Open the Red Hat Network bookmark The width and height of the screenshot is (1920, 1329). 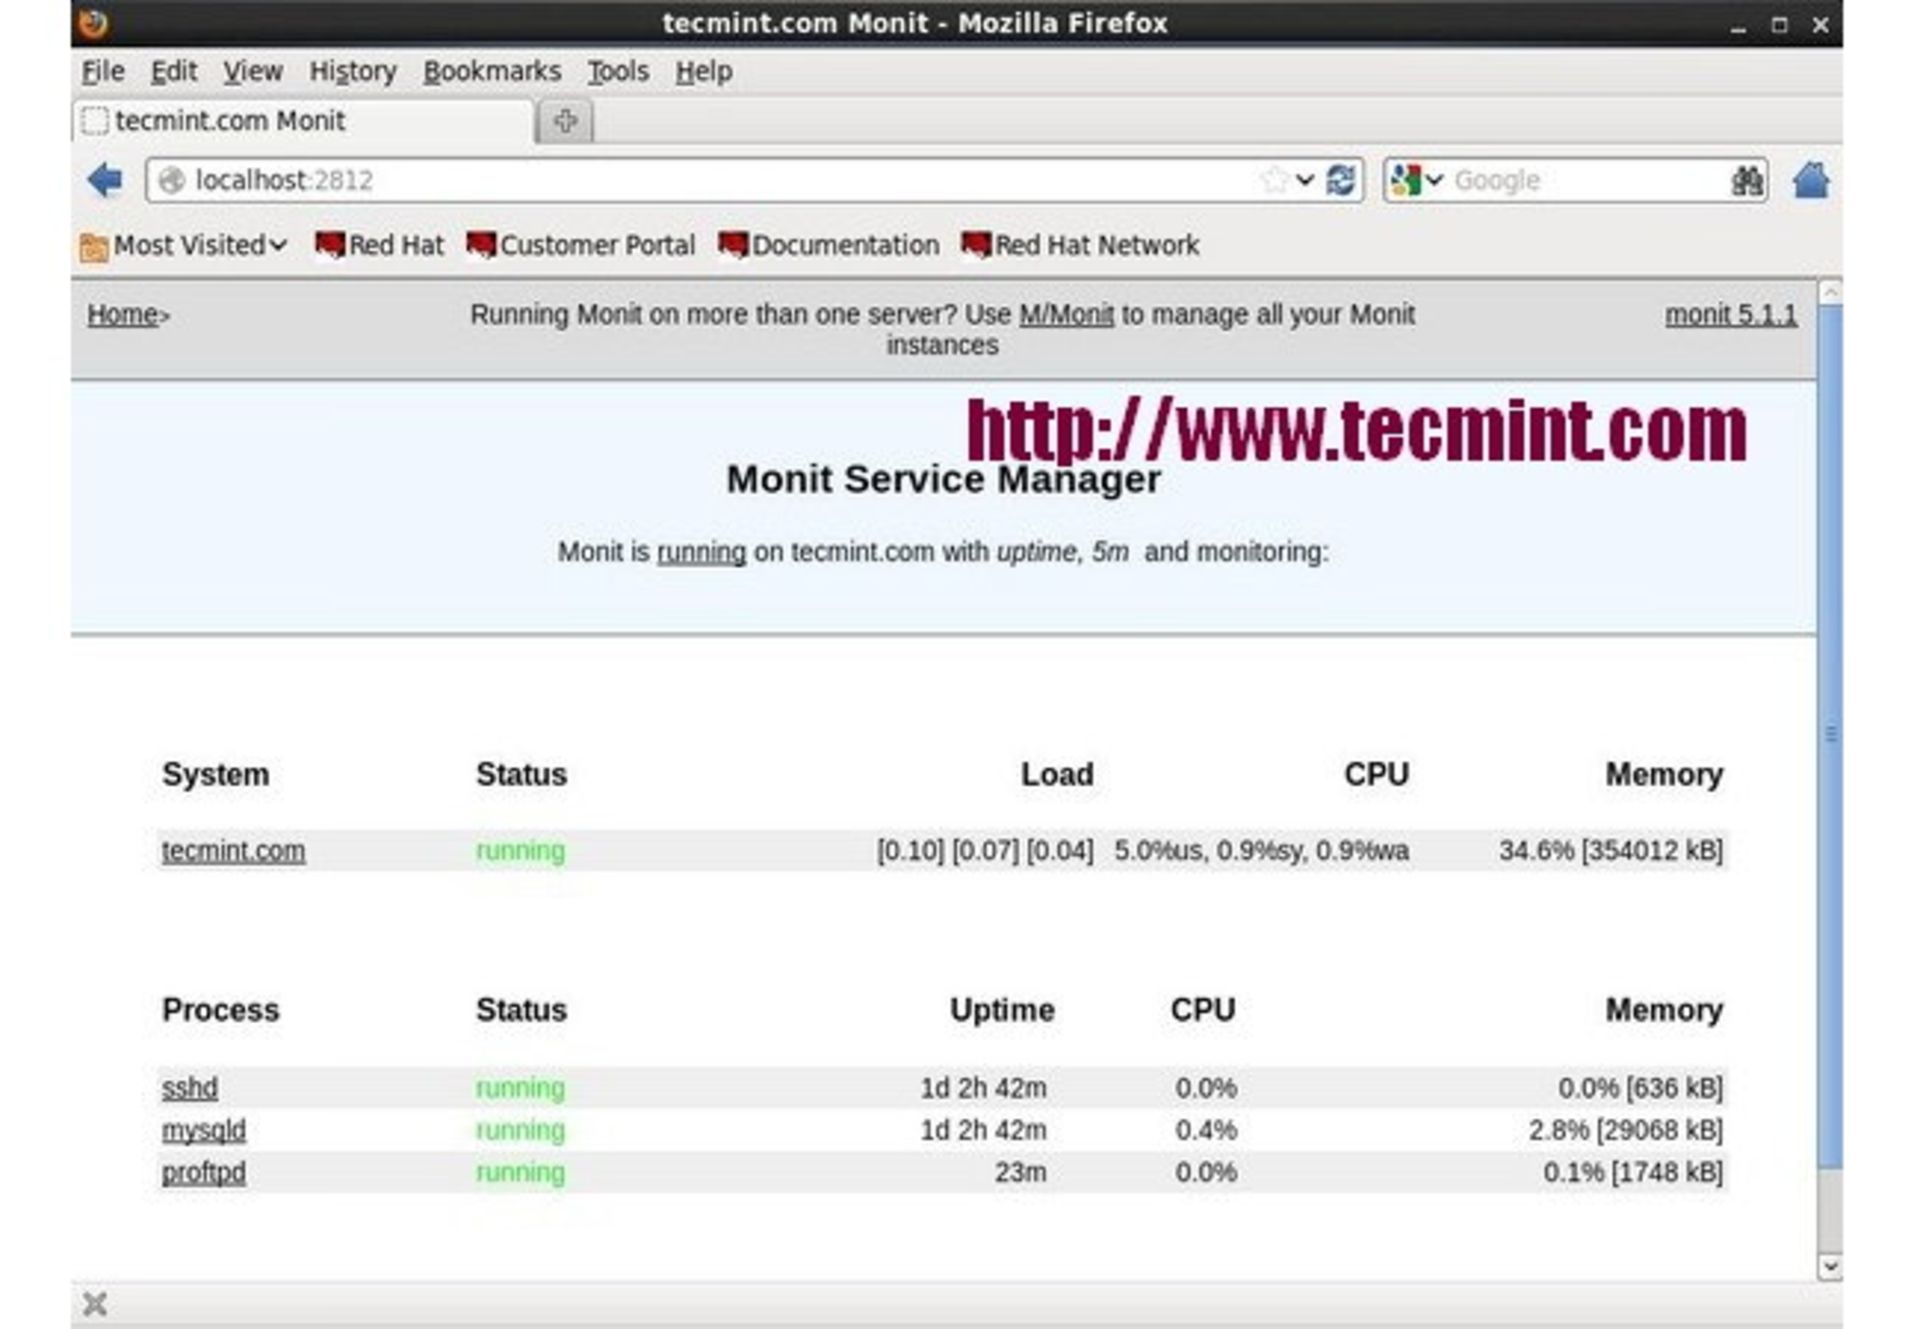tap(1080, 245)
